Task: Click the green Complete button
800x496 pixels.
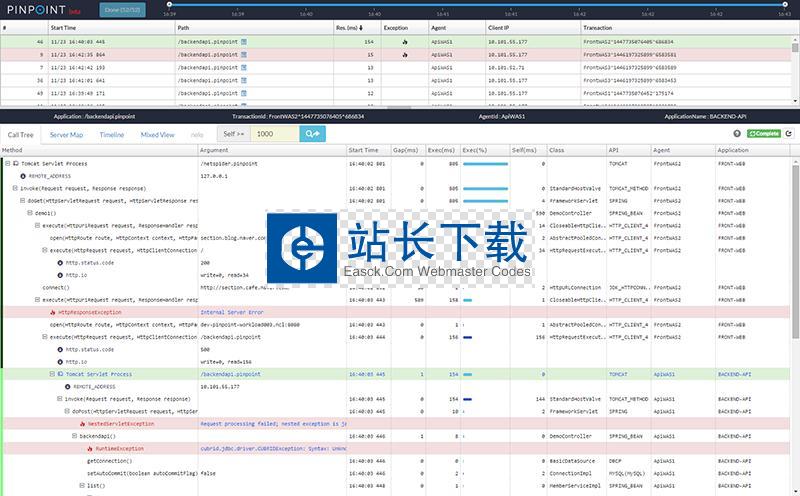Action: [764, 133]
